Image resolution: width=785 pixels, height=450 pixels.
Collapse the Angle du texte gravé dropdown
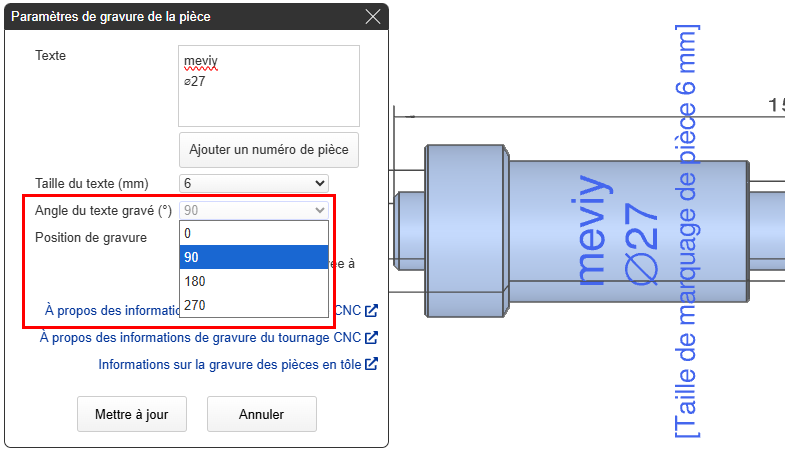[254, 210]
